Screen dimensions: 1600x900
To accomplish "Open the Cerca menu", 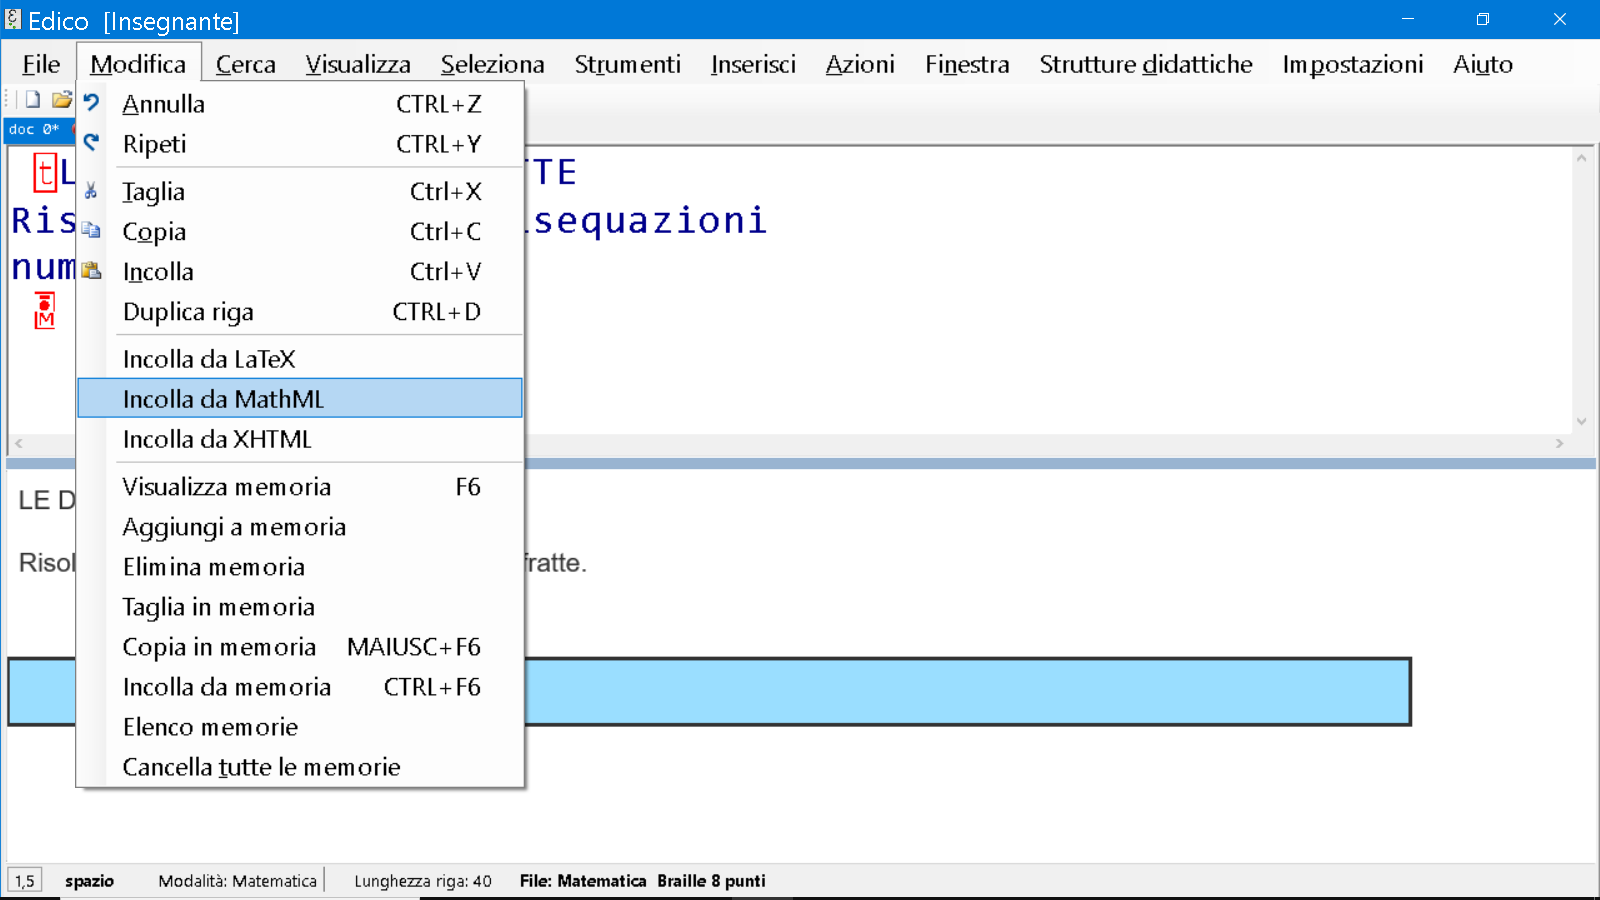I will click(x=245, y=64).
